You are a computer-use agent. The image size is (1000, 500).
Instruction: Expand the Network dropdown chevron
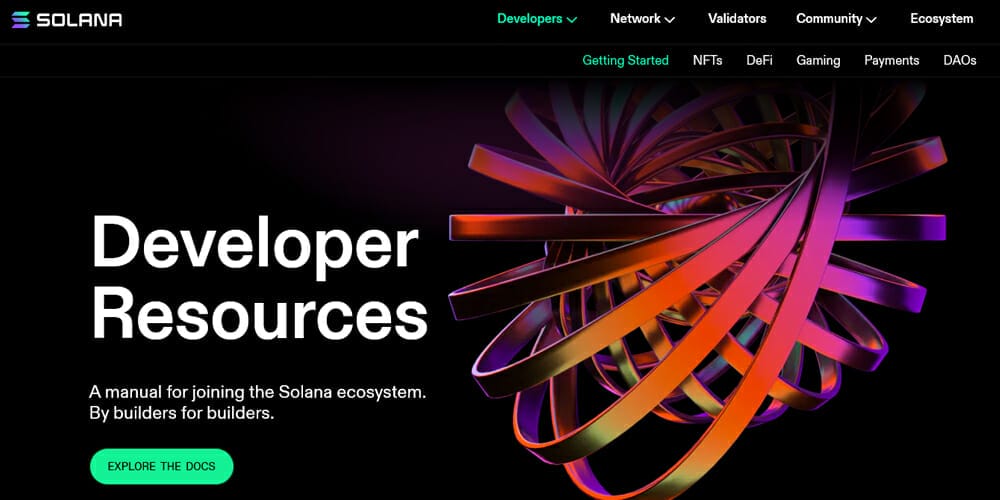coord(670,20)
